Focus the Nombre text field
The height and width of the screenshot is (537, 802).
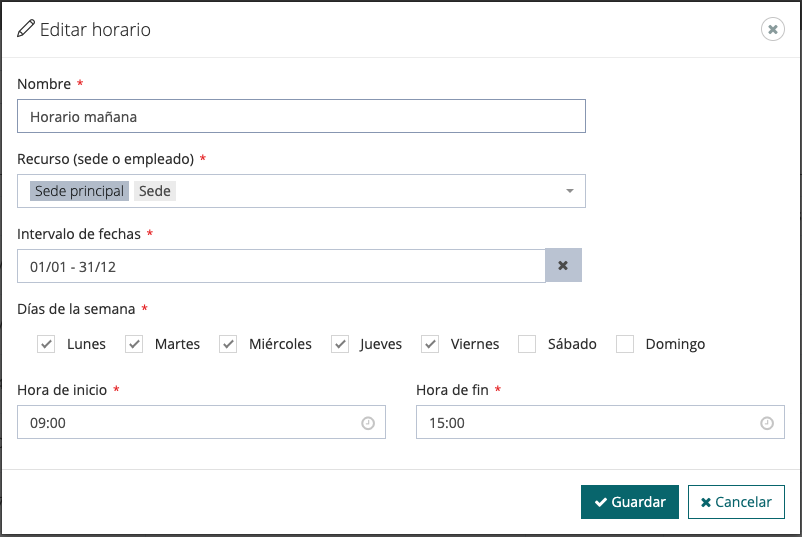[301, 116]
